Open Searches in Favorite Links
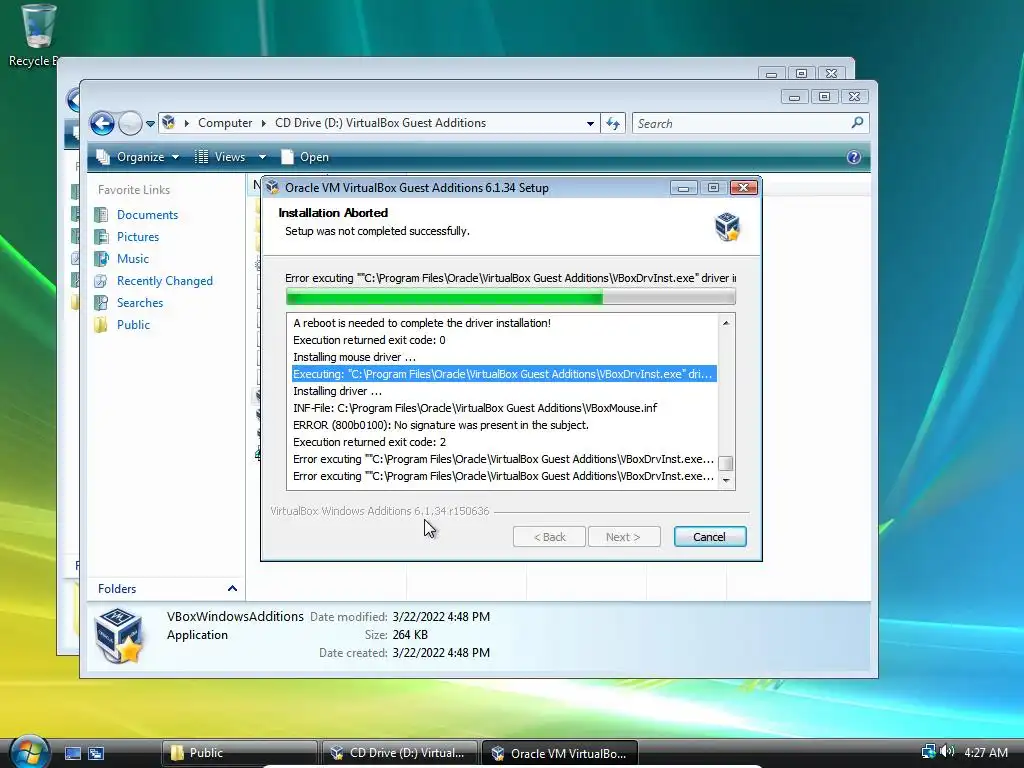1024x768 pixels. 140,302
